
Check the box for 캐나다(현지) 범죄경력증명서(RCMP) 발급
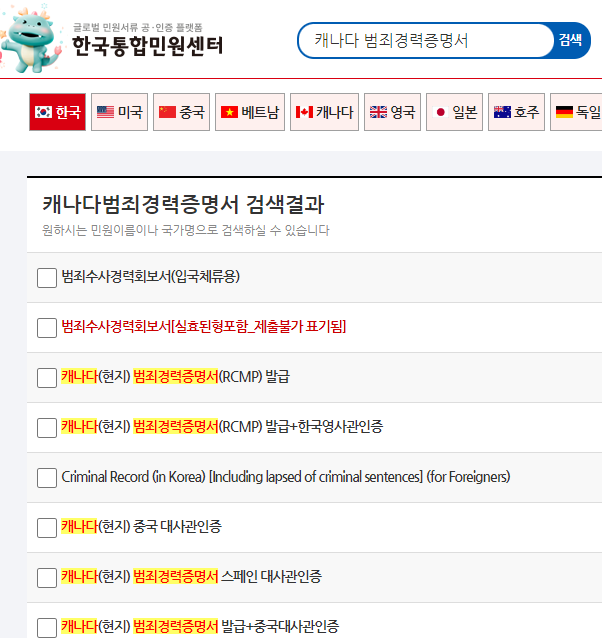(x=47, y=378)
